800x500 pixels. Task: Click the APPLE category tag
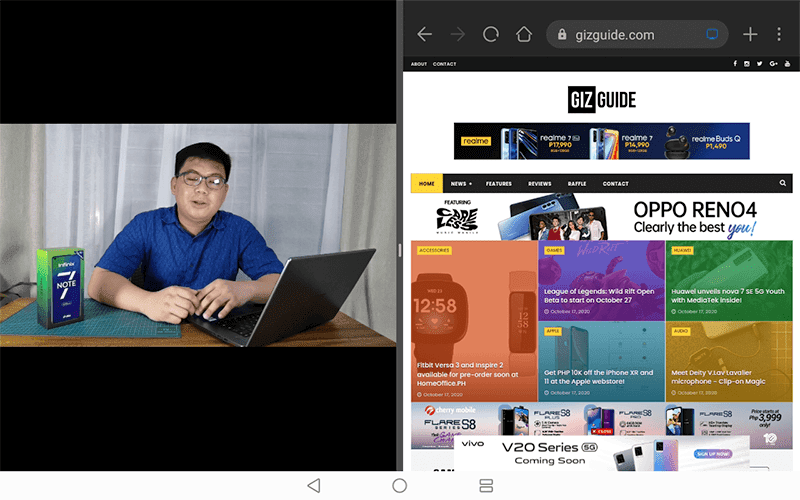click(x=553, y=331)
